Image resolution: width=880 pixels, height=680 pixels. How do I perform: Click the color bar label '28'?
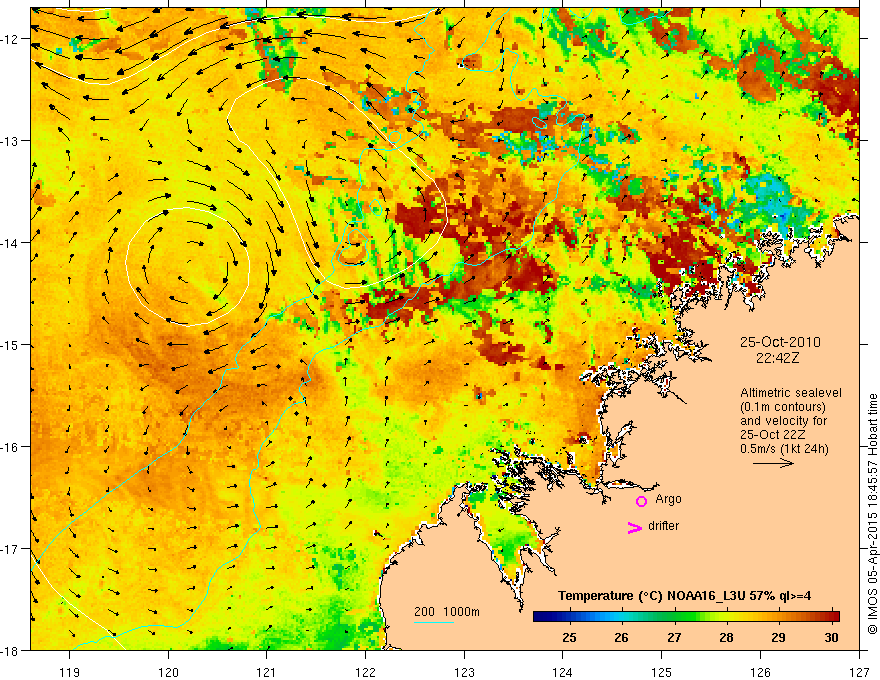[726, 637]
